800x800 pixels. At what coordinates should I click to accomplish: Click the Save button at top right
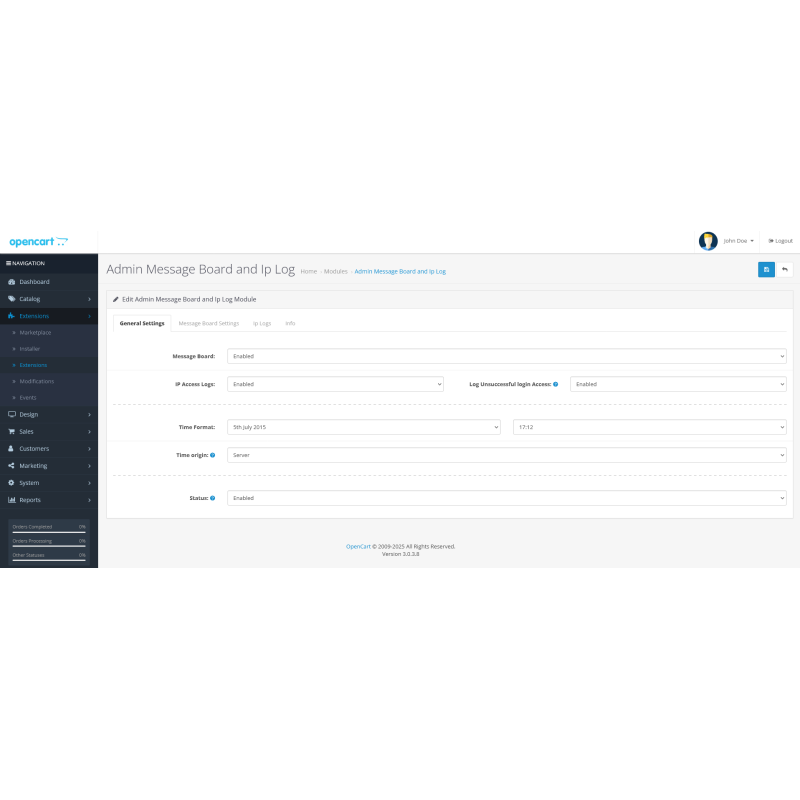766,269
